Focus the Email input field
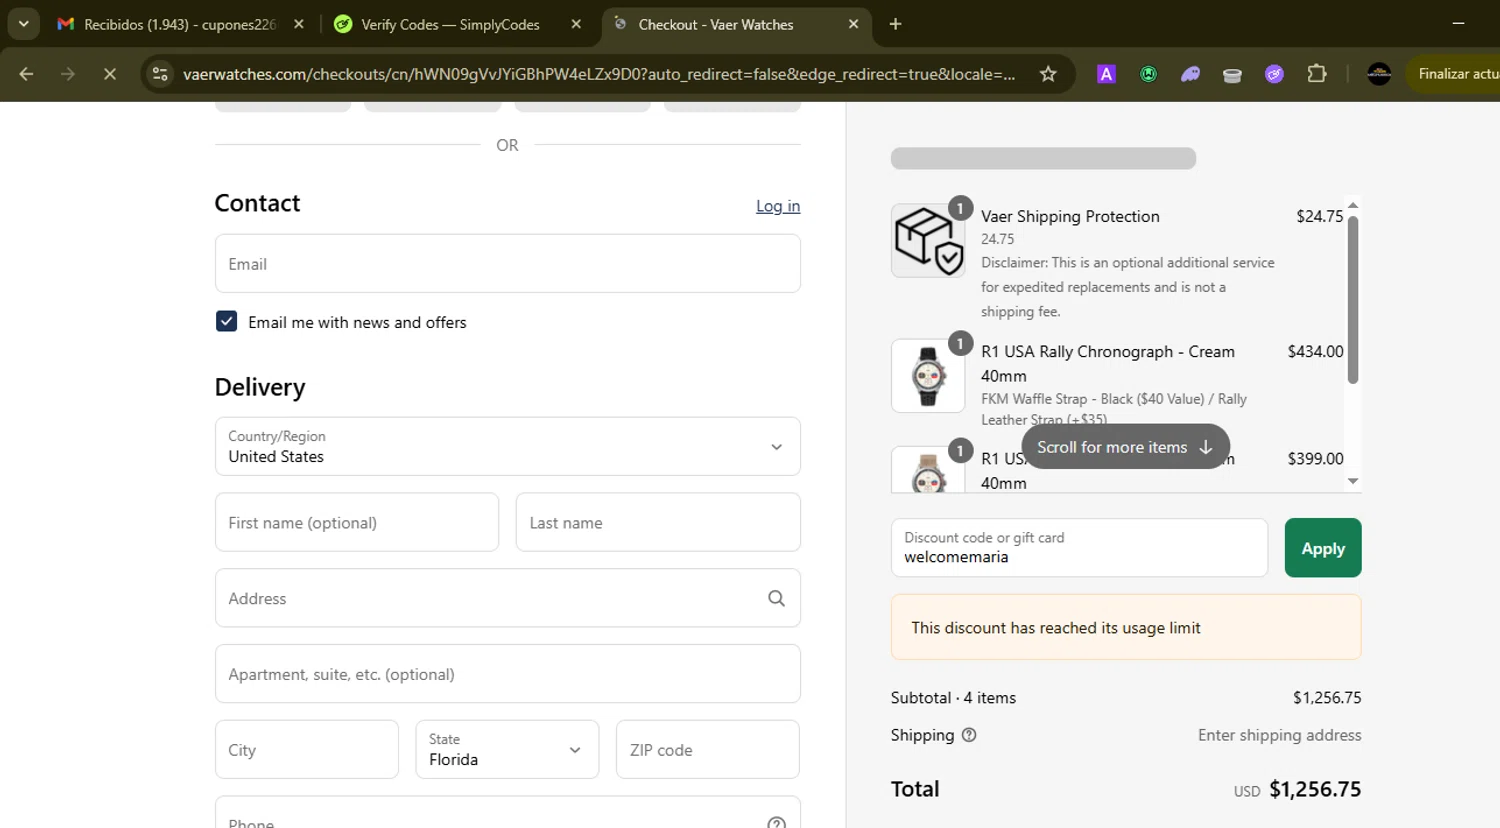This screenshot has height=828, width=1500. (508, 264)
